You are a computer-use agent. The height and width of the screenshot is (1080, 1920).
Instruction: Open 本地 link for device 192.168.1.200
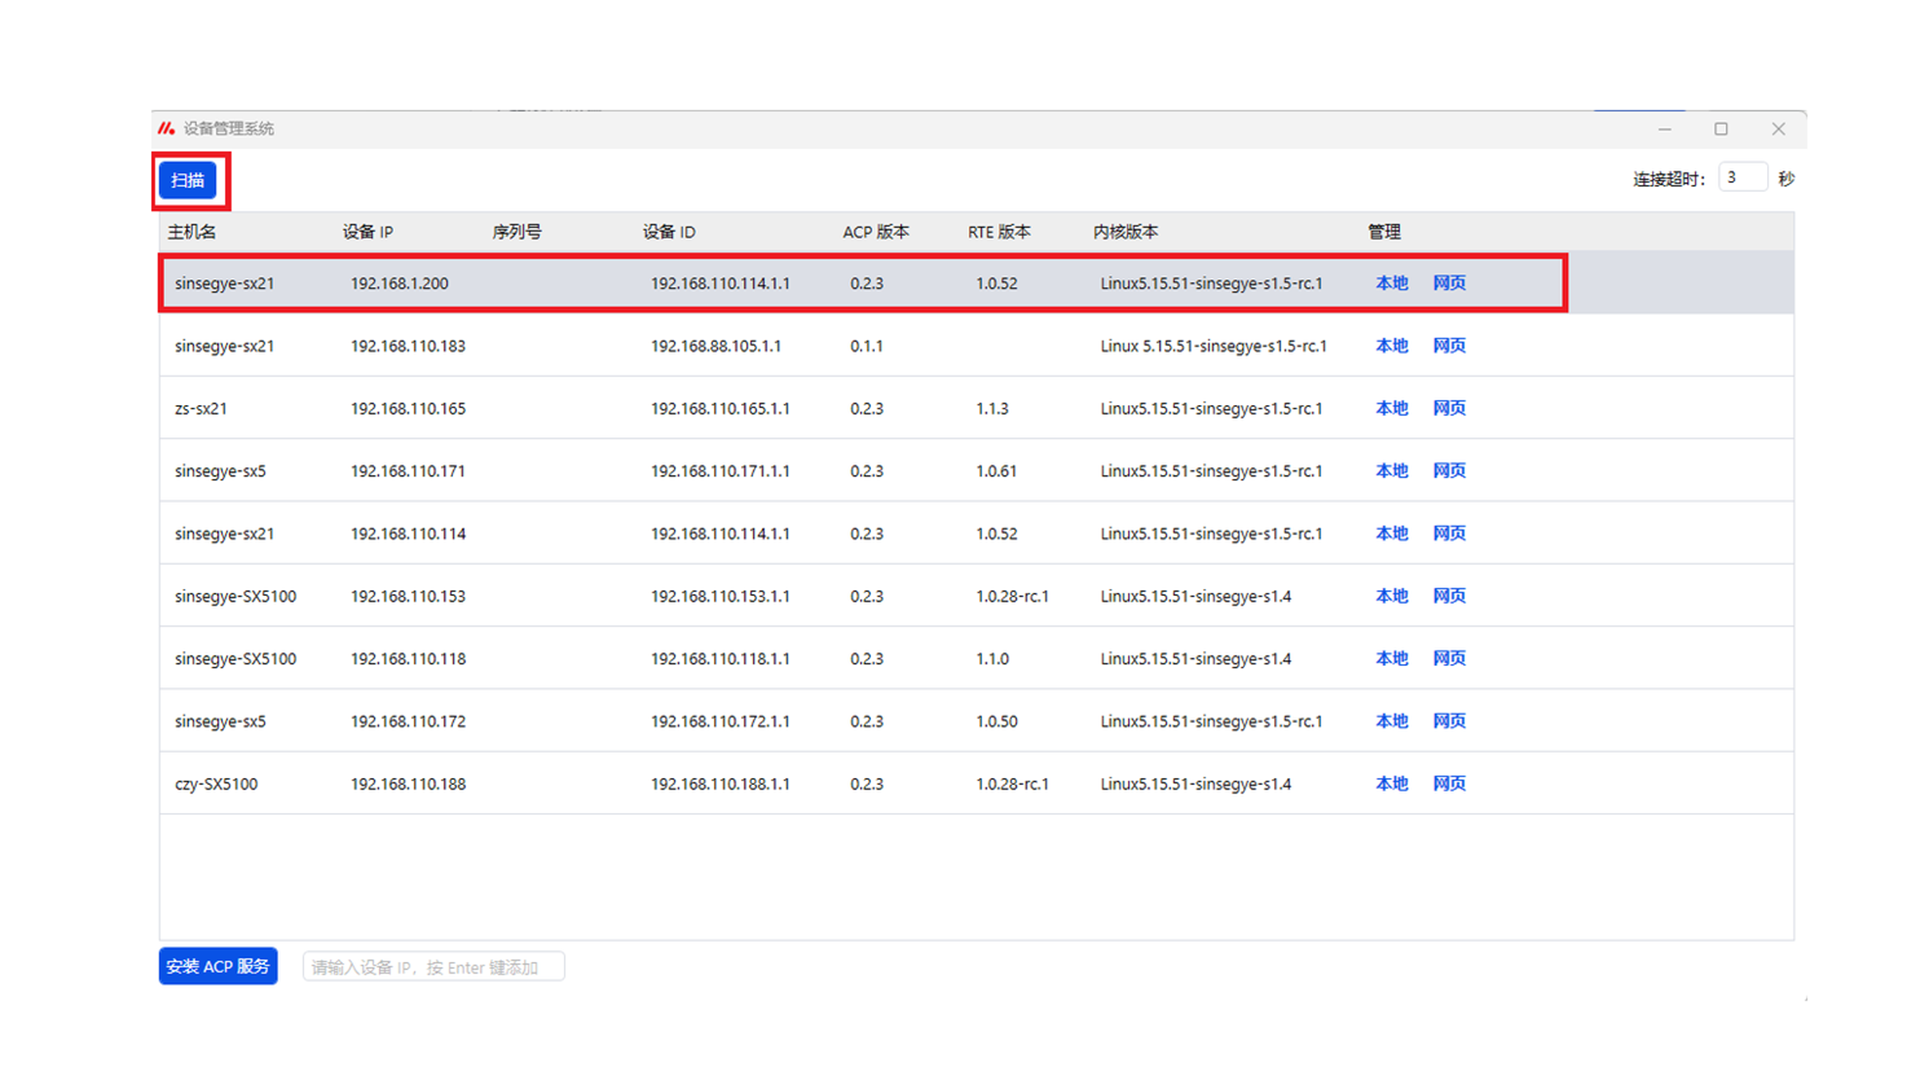click(x=1391, y=283)
